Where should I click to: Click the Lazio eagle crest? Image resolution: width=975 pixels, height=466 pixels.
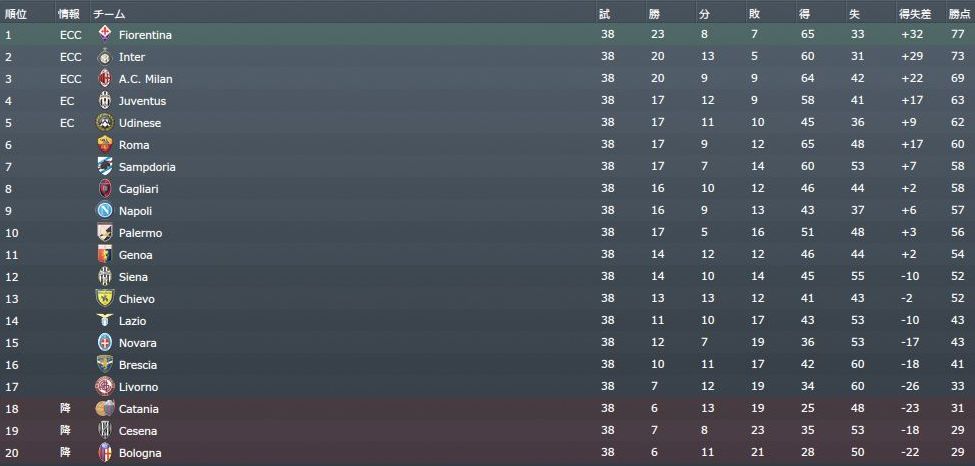[x=104, y=321]
